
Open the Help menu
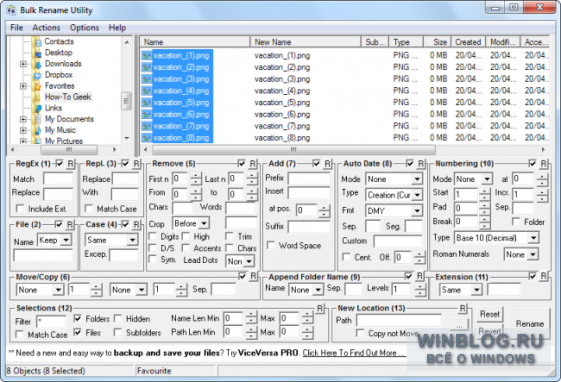[x=117, y=28]
